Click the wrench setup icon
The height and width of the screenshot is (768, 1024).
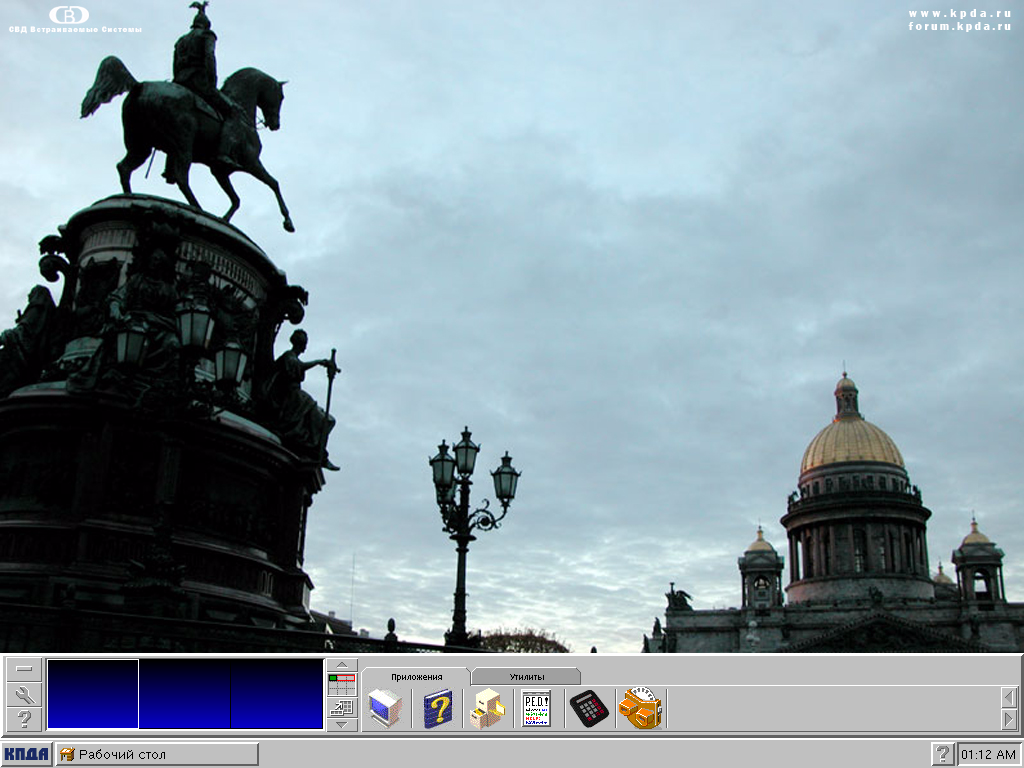click(x=24, y=695)
